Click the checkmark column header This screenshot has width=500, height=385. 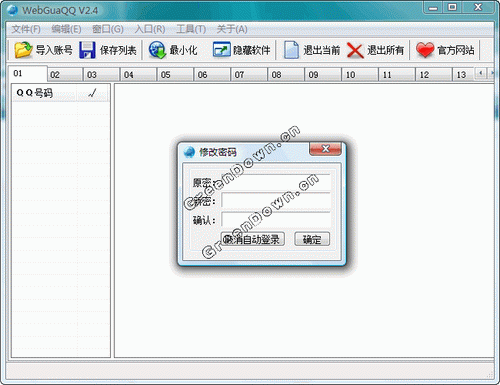click(x=92, y=93)
